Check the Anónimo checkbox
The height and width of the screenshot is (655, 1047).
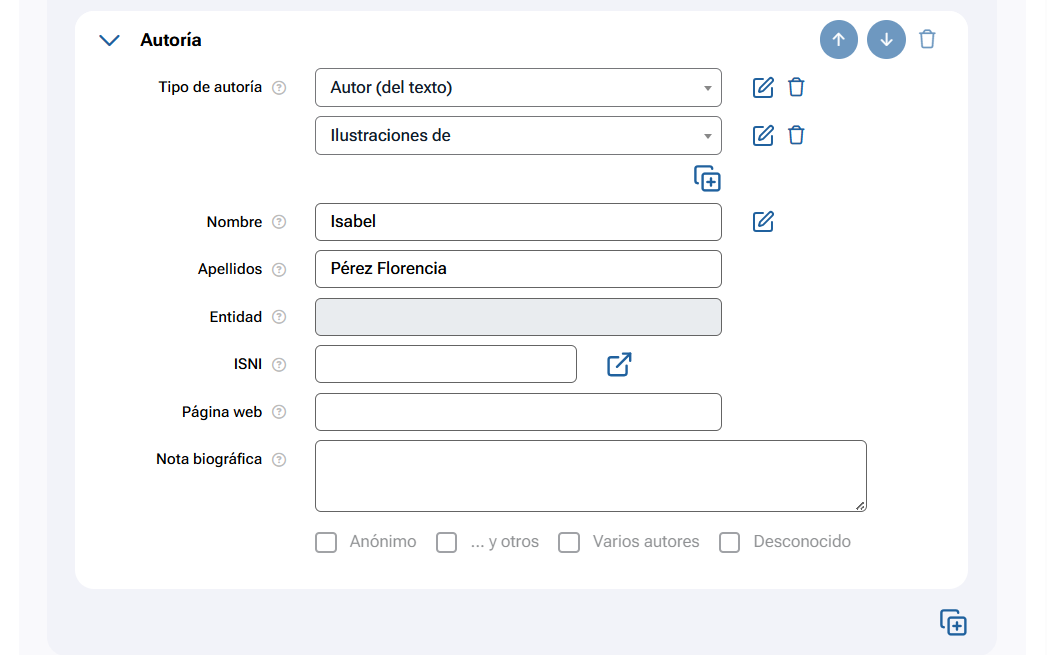point(326,542)
